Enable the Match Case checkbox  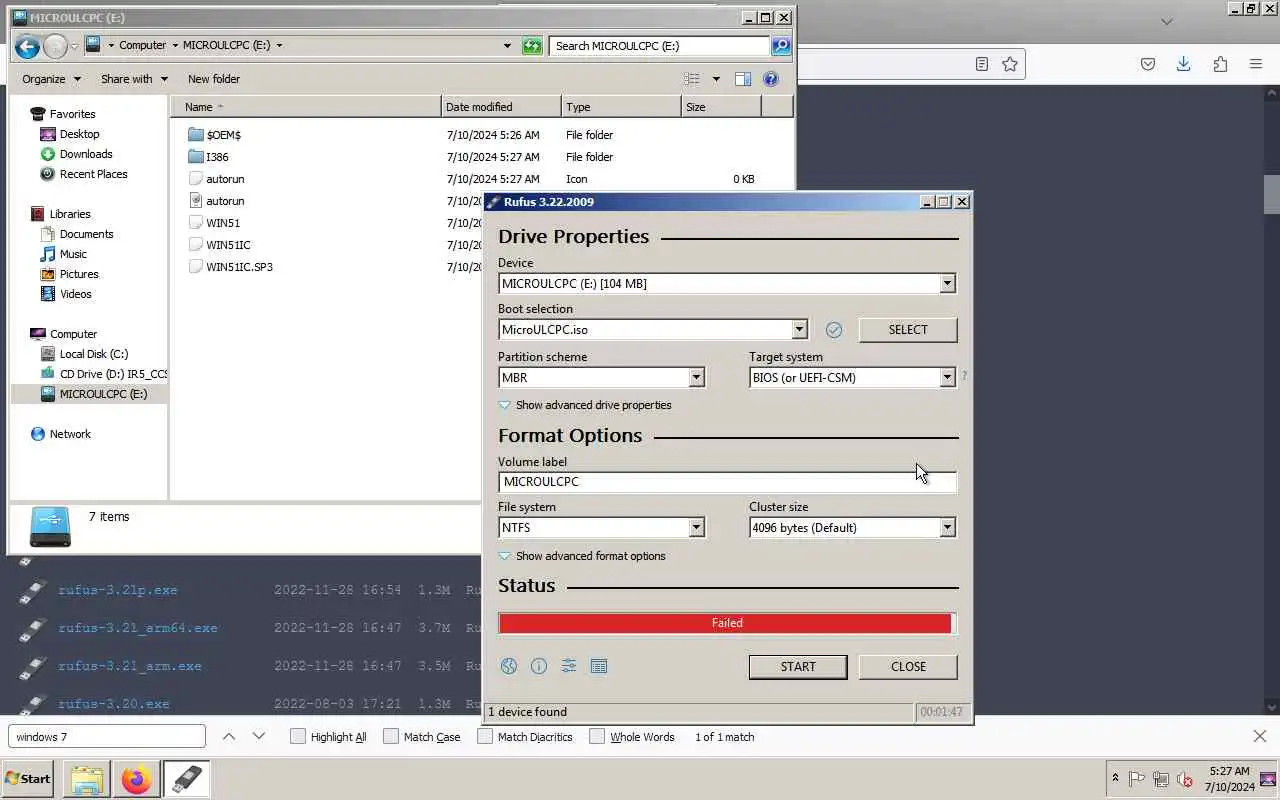pyautogui.click(x=391, y=737)
